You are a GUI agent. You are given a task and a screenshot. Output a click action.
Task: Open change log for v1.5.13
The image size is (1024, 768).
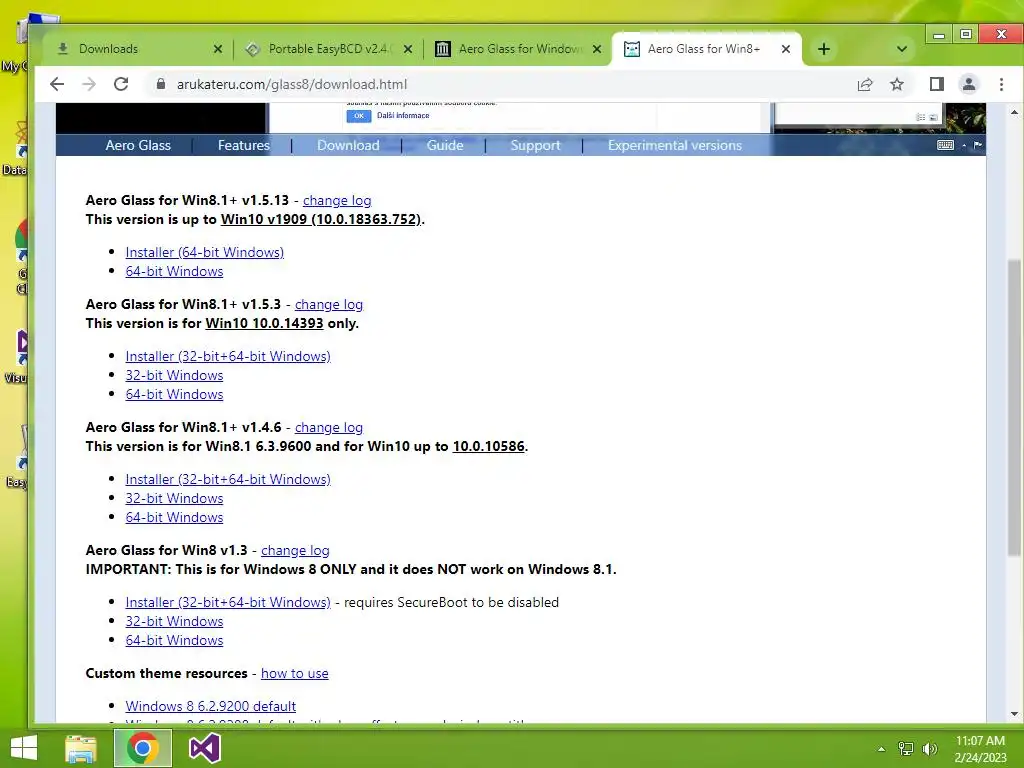click(x=337, y=200)
